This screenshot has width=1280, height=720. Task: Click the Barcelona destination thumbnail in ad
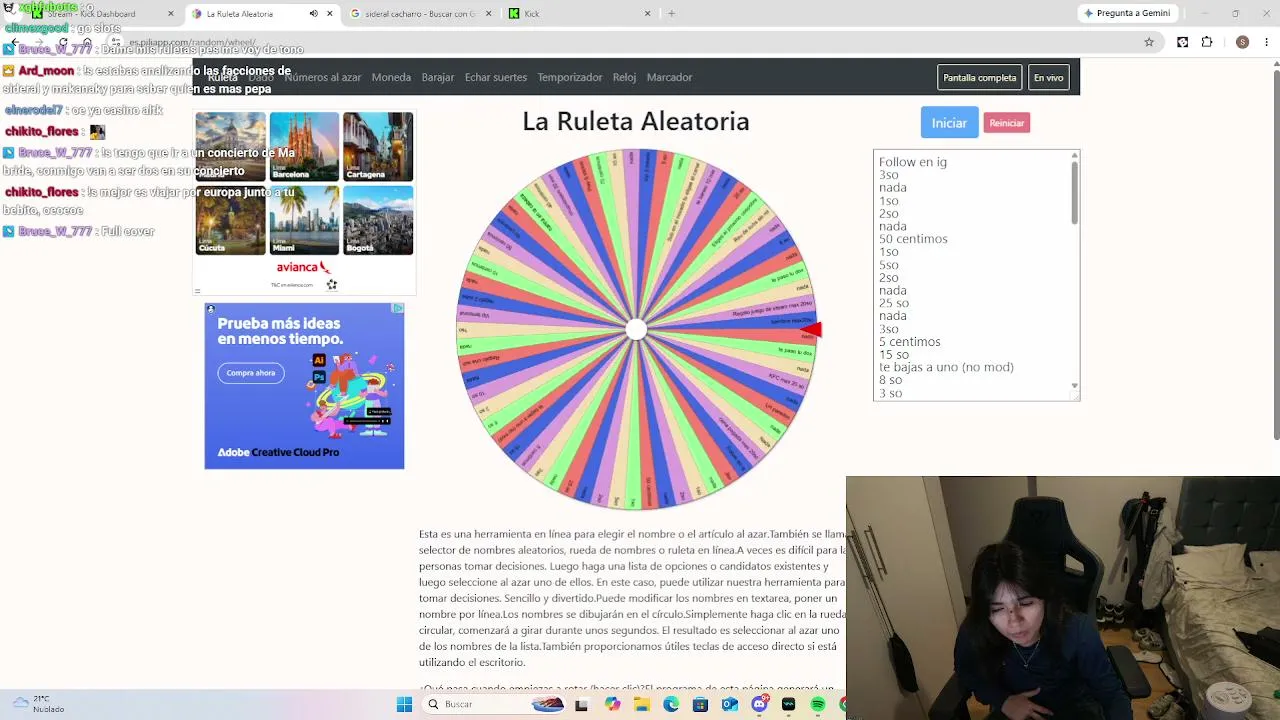click(304, 146)
